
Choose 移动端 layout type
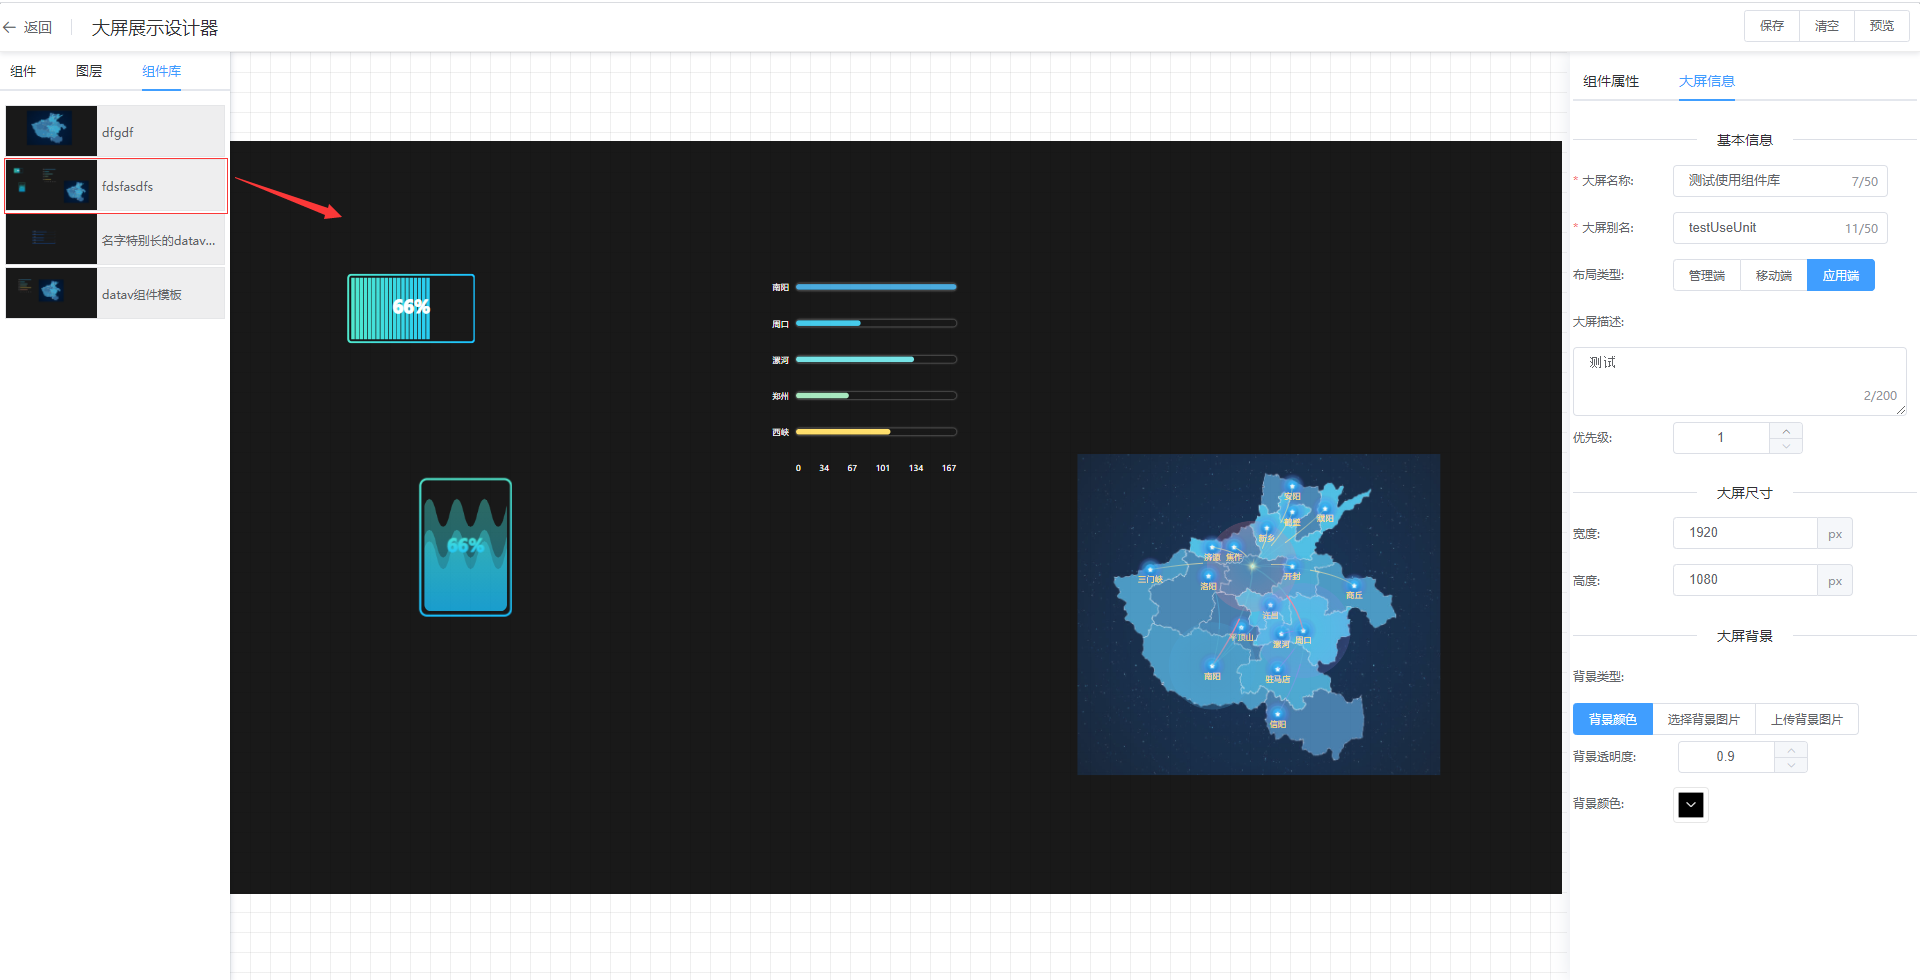coord(1774,275)
